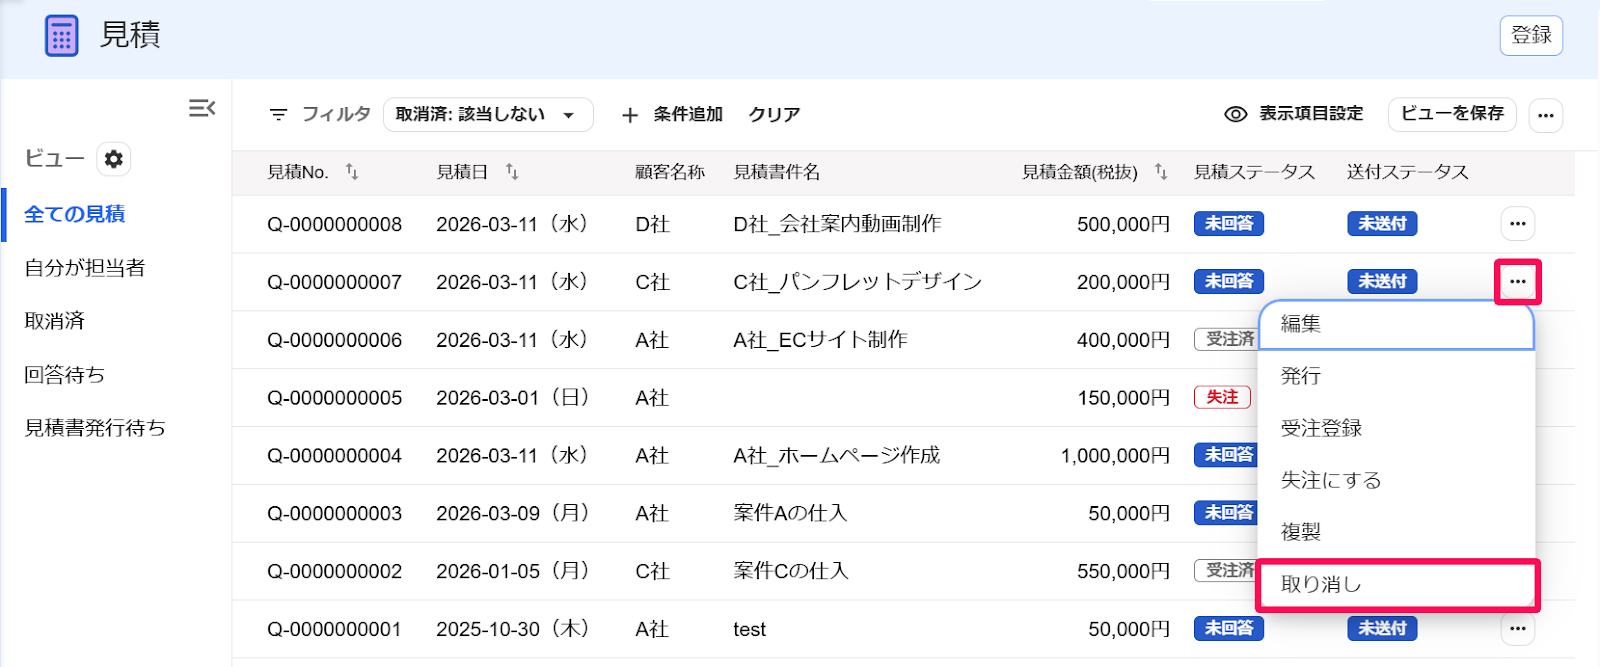This screenshot has width=1600, height=667.
Task: Click 未送付 badge for Q-0000000007
Action: click(x=1382, y=282)
